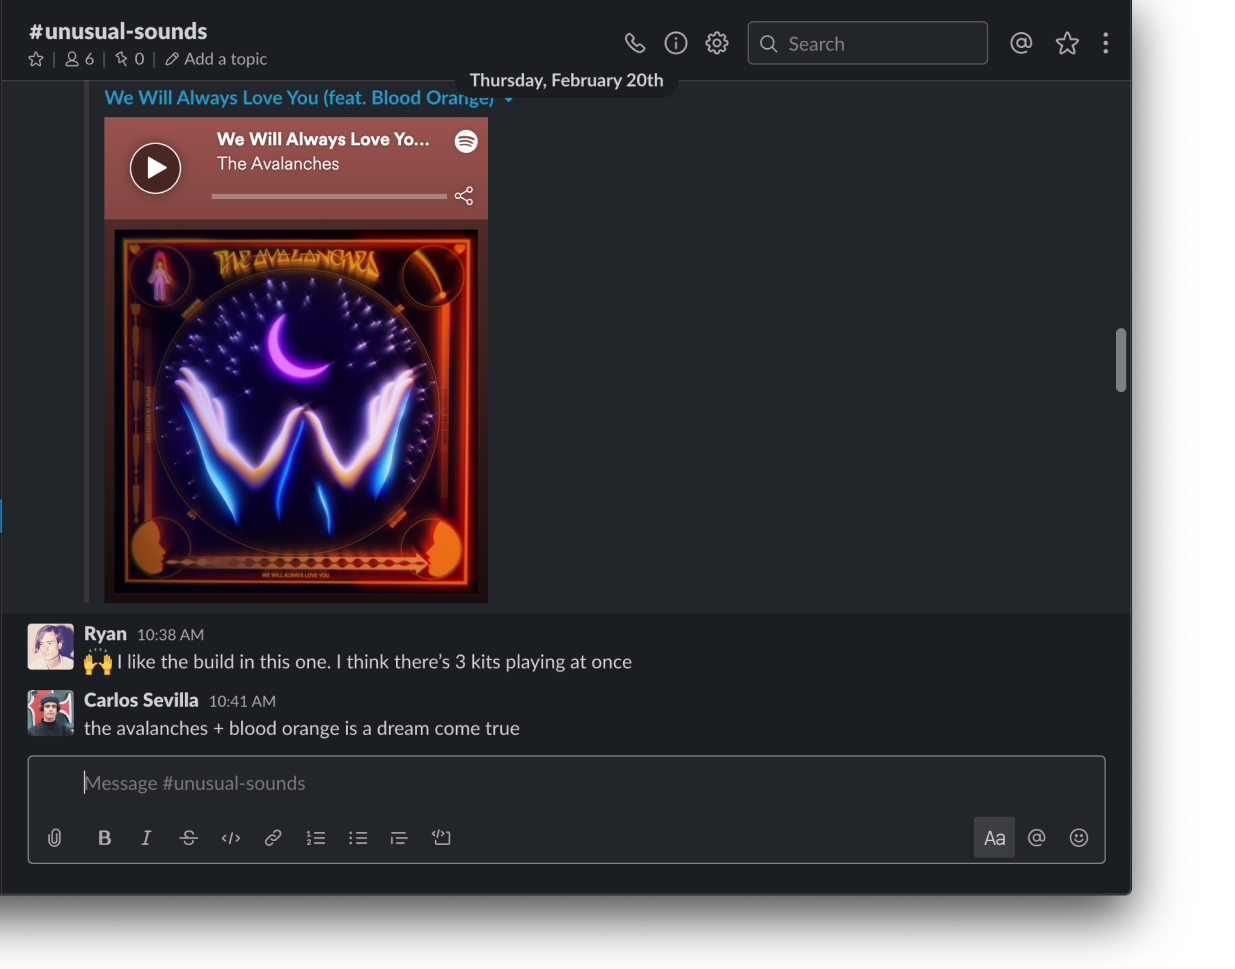Toggle strikethrough formatting

pyautogui.click(x=188, y=838)
